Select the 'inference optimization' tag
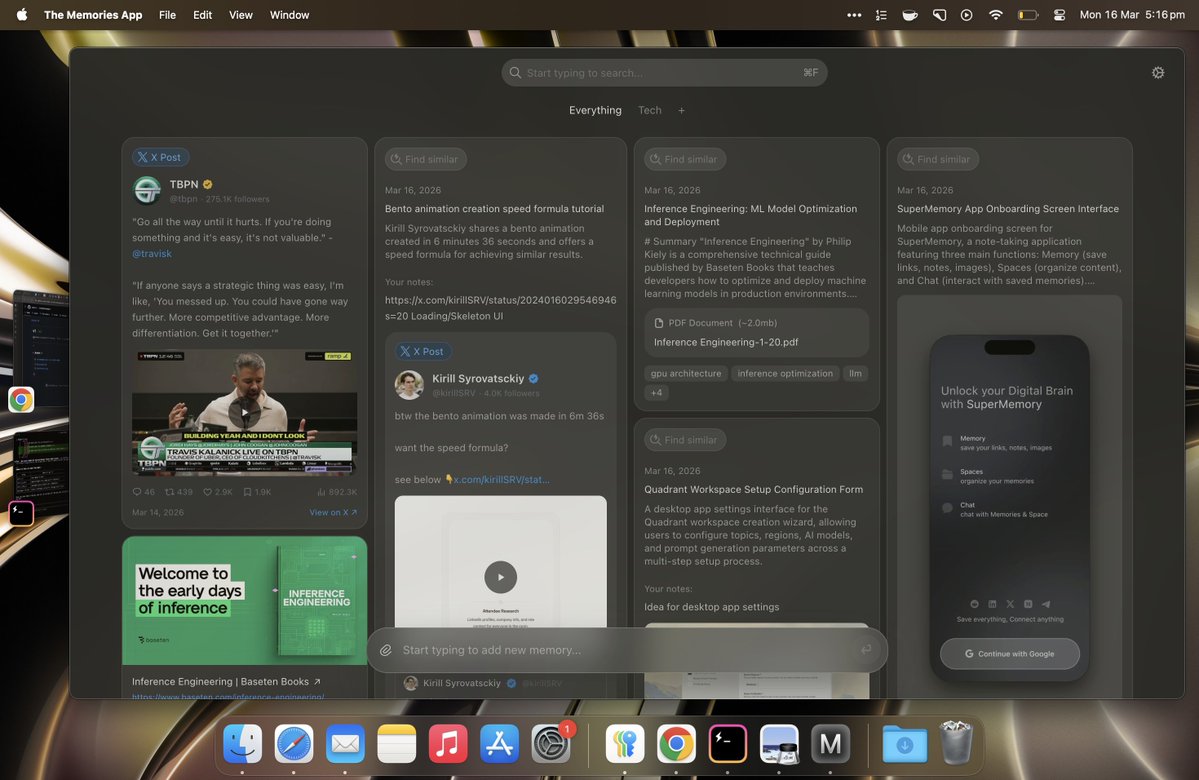 785,373
